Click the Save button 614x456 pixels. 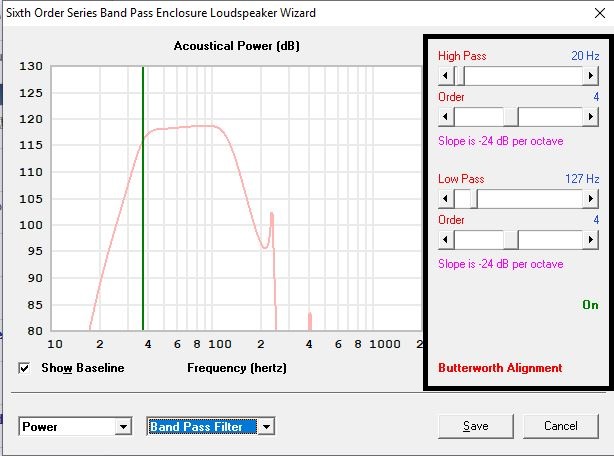click(x=475, y=426)
